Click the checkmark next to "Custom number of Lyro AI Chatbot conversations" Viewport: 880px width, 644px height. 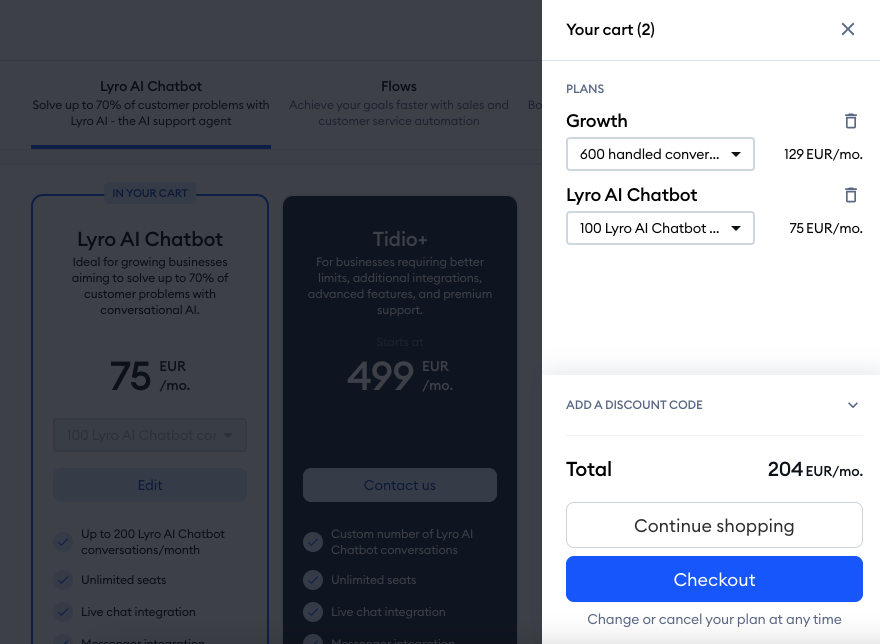click(312, 541)
